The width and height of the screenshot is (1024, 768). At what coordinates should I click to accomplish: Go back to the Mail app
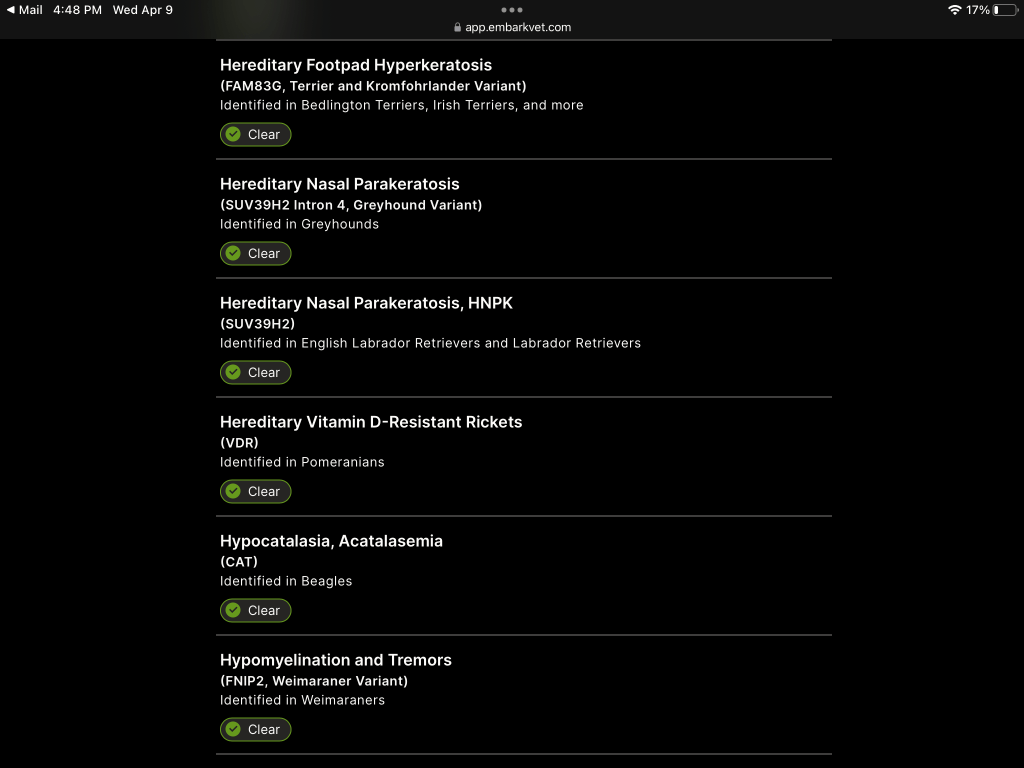tap(25, 10)
